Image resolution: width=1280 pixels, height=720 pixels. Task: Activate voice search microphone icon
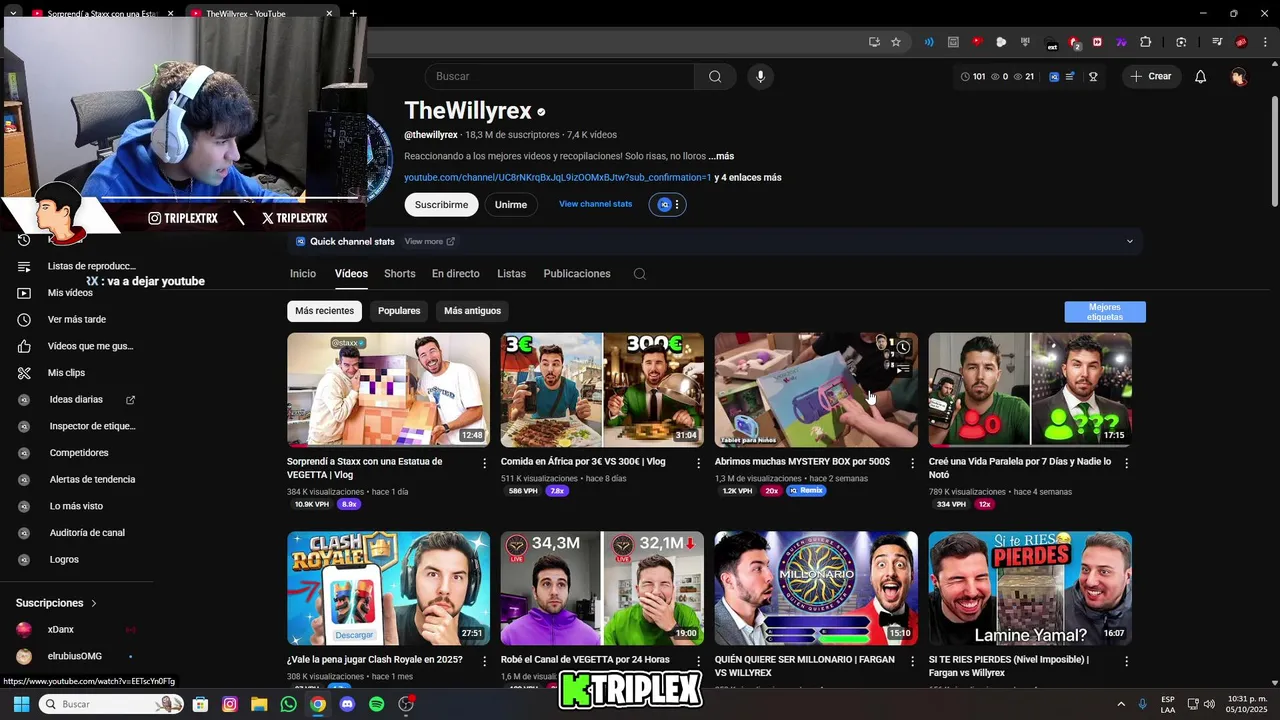click(760, 76)
